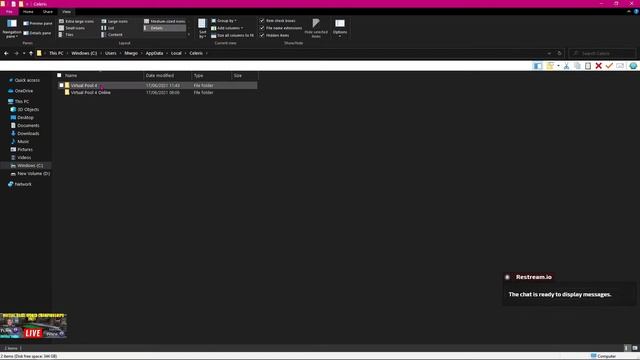The image size is (640, 360).
Task: Open the Add columns dropdown
Action: 227,28
